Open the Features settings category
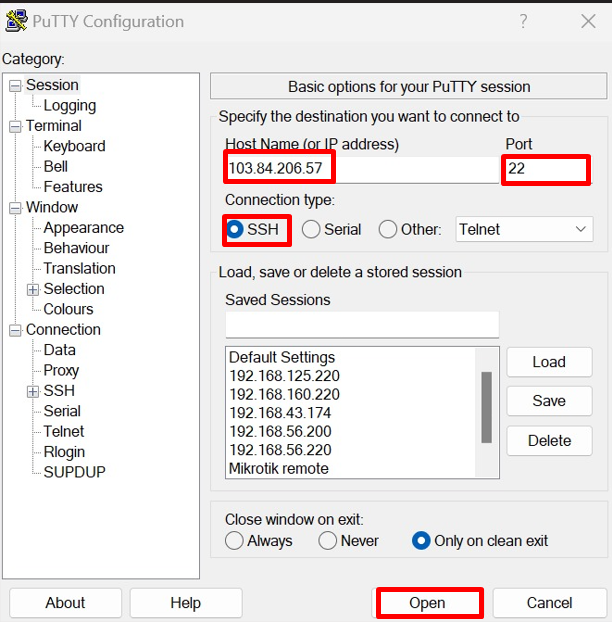The image size is (612, 622). click(73, 187)
